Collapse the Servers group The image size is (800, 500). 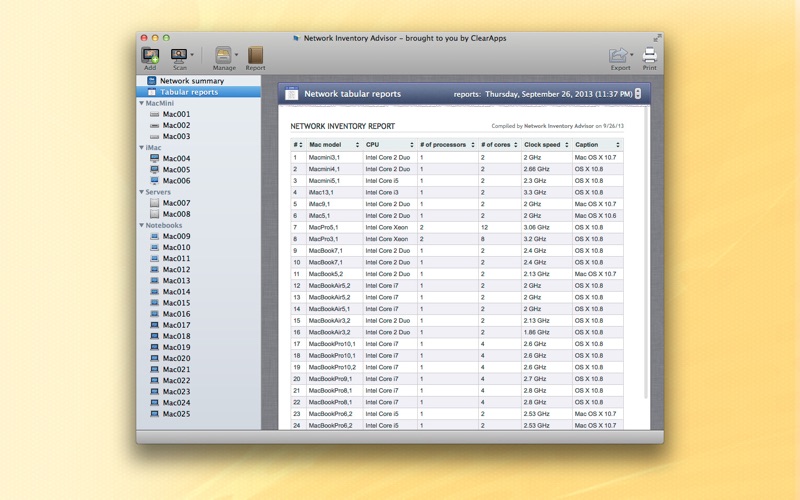point(141,192)
